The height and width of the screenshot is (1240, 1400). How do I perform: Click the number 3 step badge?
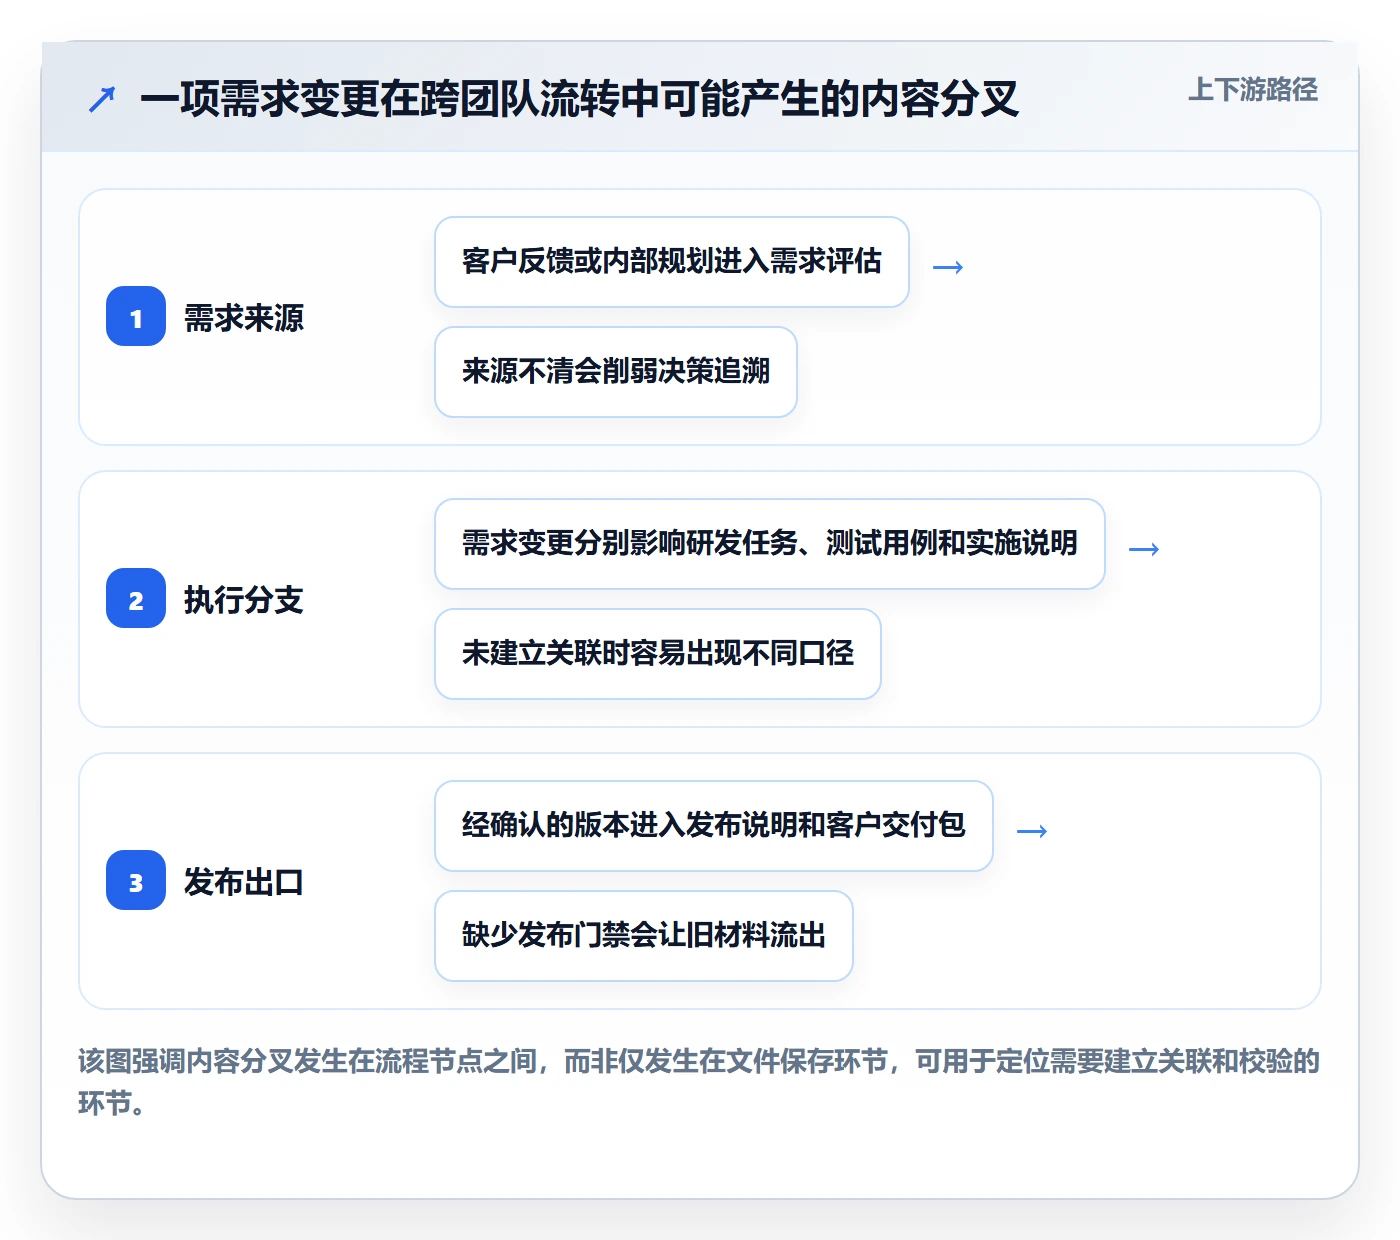click(136, 881)
